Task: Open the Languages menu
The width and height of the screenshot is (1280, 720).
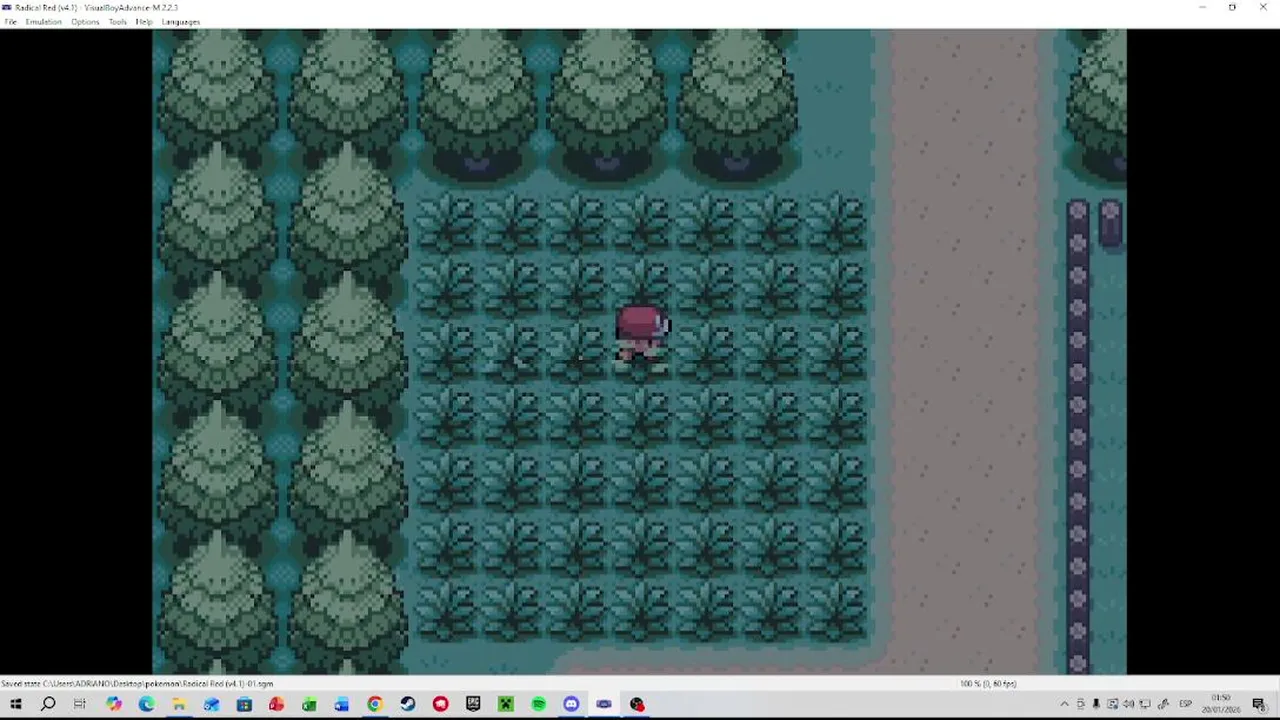Action: pos(180,22)
